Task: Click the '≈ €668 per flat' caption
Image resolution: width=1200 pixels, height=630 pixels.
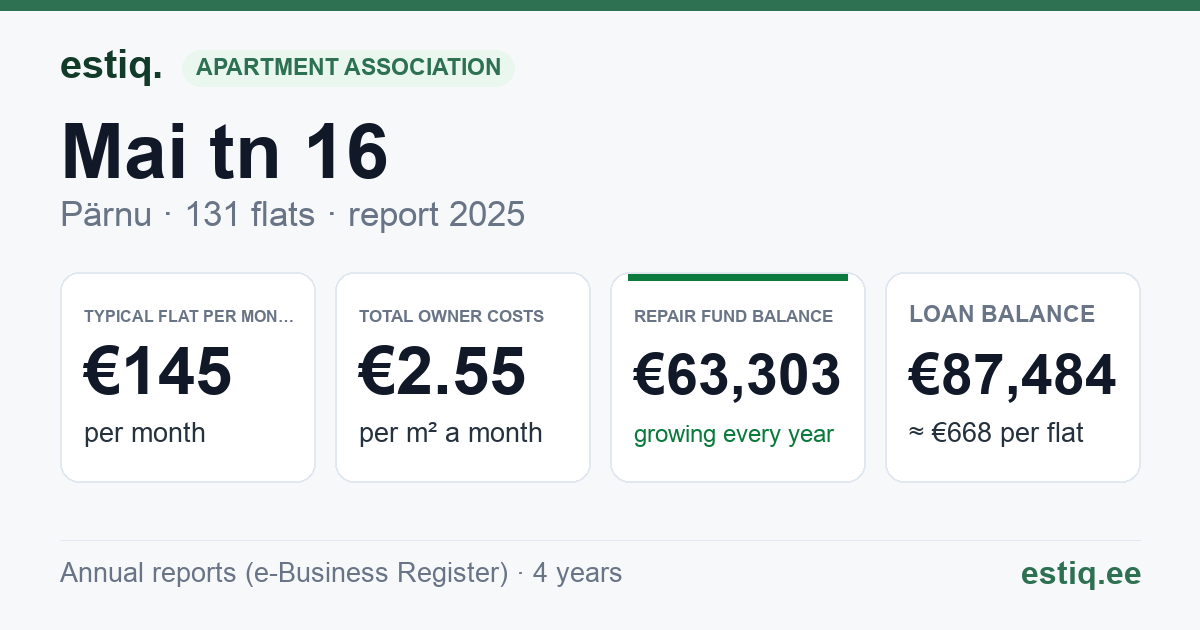Action: [x=996, y=433]
